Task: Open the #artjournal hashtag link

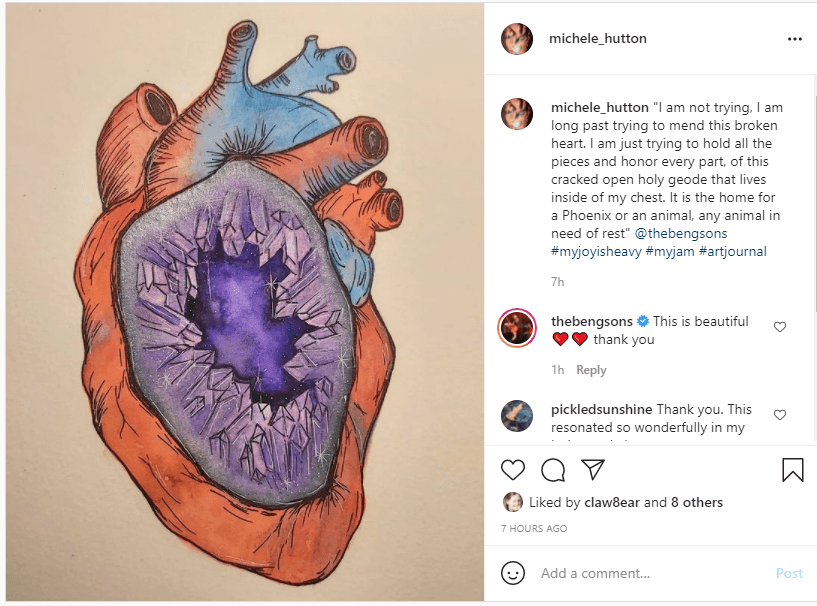Action: click(x=733, y=252)
